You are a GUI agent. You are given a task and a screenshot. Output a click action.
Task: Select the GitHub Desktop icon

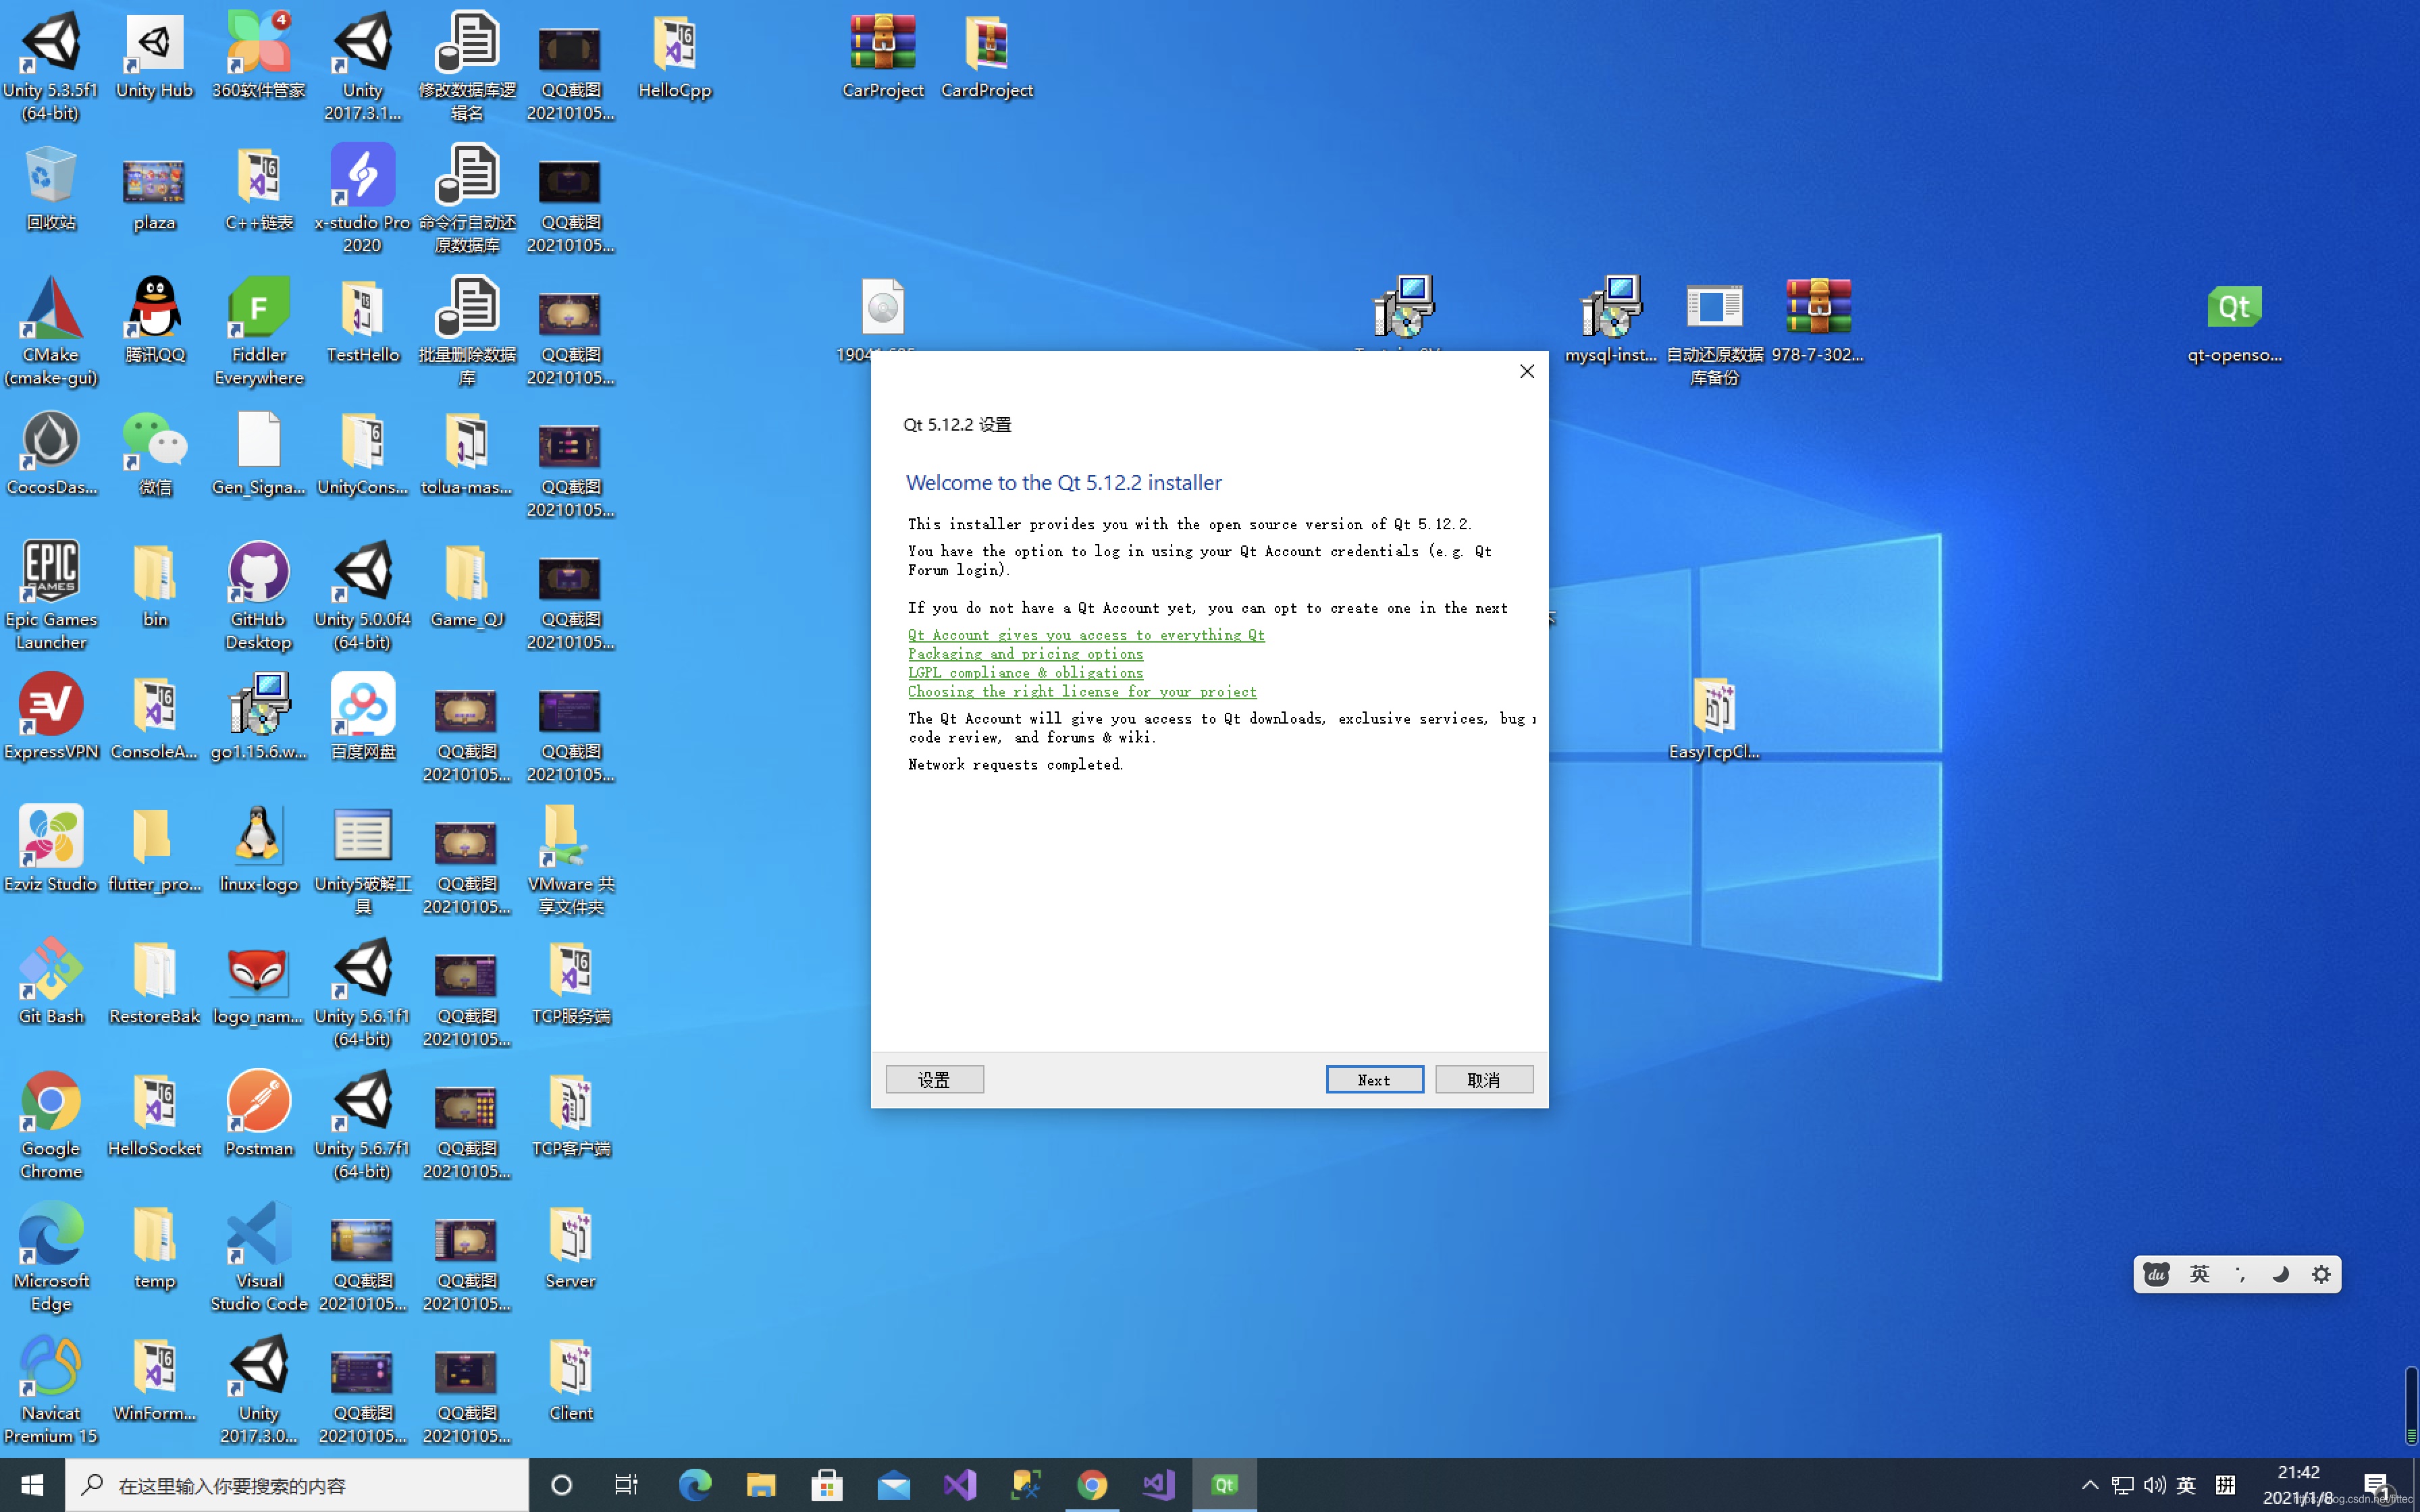(258, 596)
